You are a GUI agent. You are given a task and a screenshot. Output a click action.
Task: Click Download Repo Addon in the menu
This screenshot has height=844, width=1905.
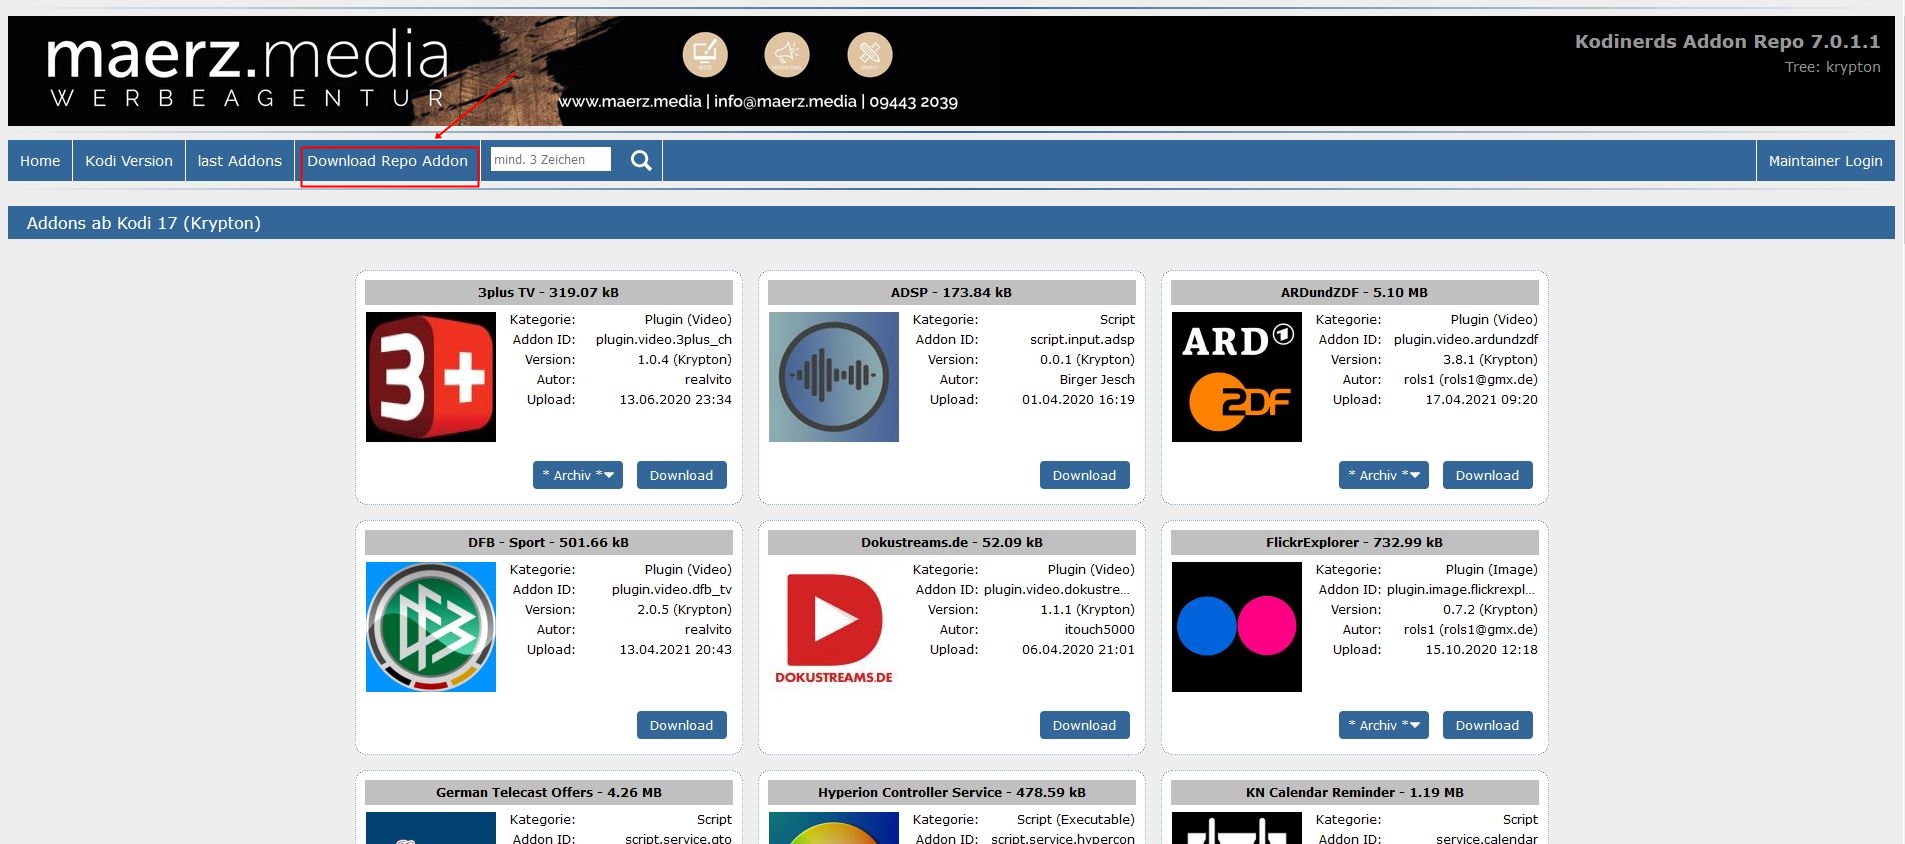(388, 161)
